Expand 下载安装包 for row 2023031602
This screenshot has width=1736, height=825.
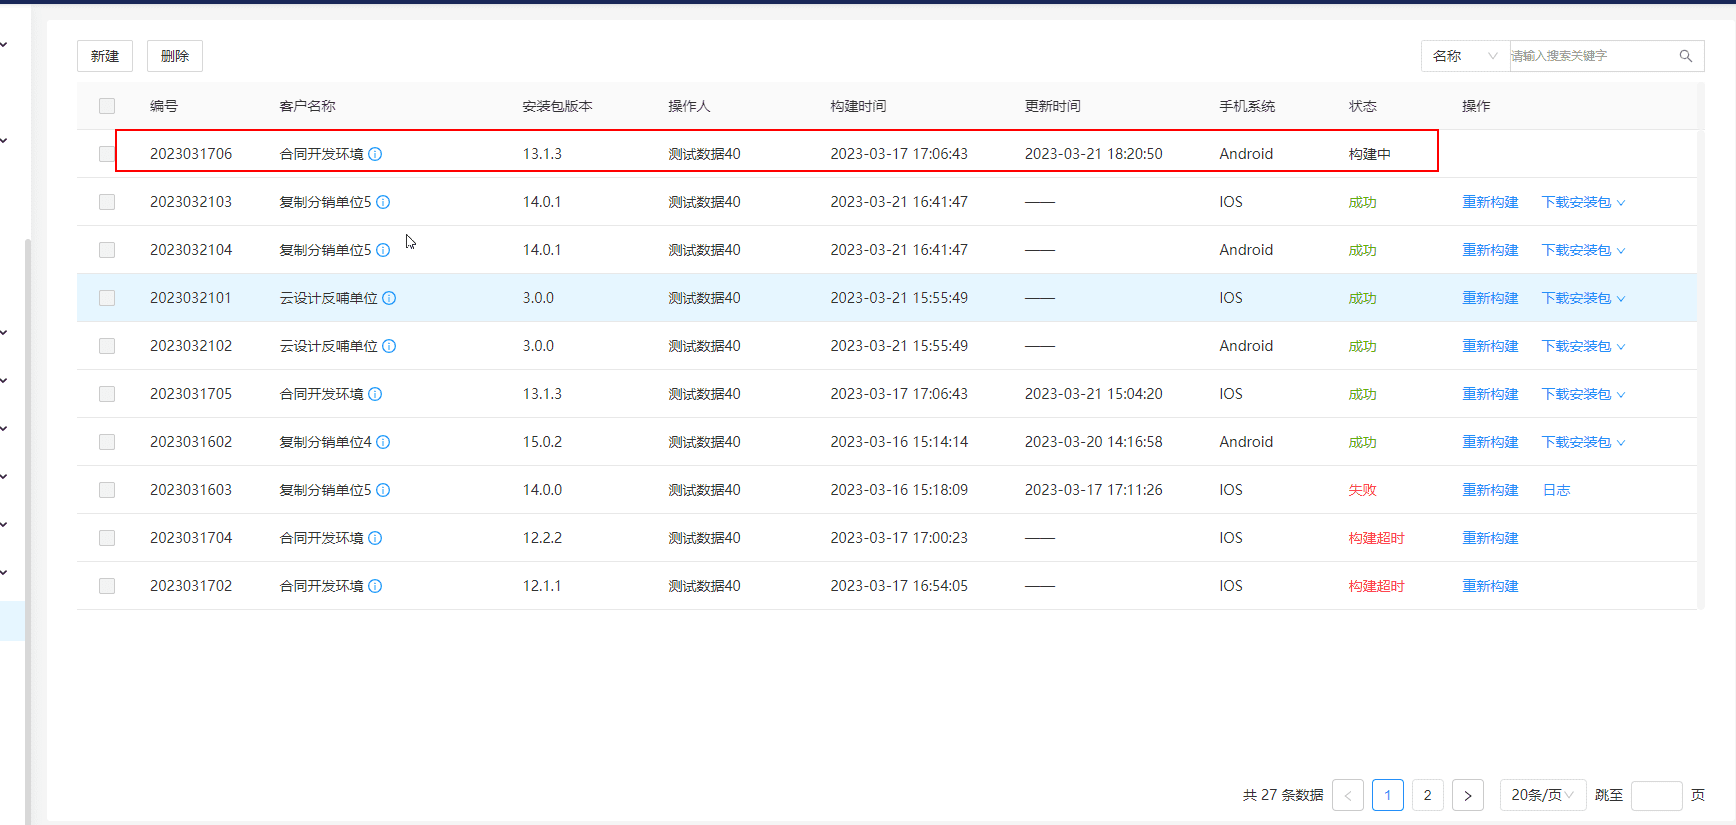1583,442
